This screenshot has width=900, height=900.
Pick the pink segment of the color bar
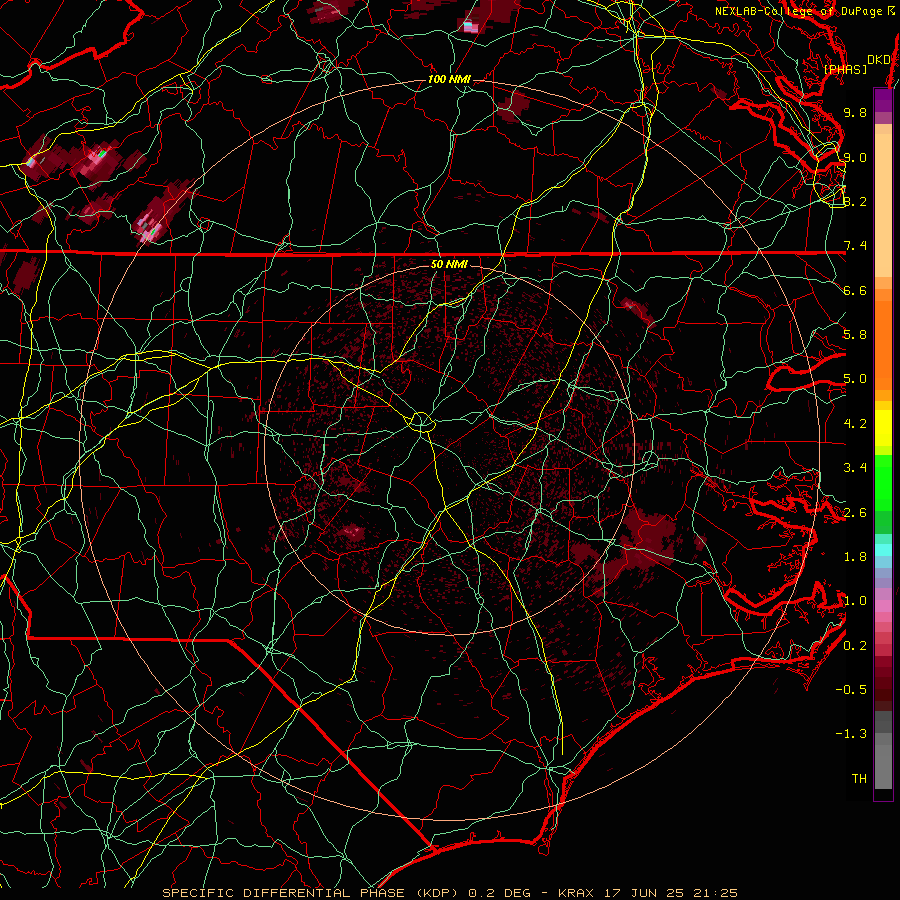click(x=883, y=606)
